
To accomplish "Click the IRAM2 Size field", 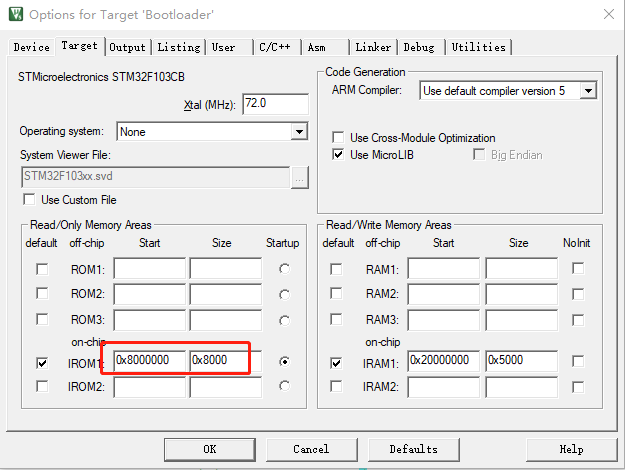I will coord(521,387).
